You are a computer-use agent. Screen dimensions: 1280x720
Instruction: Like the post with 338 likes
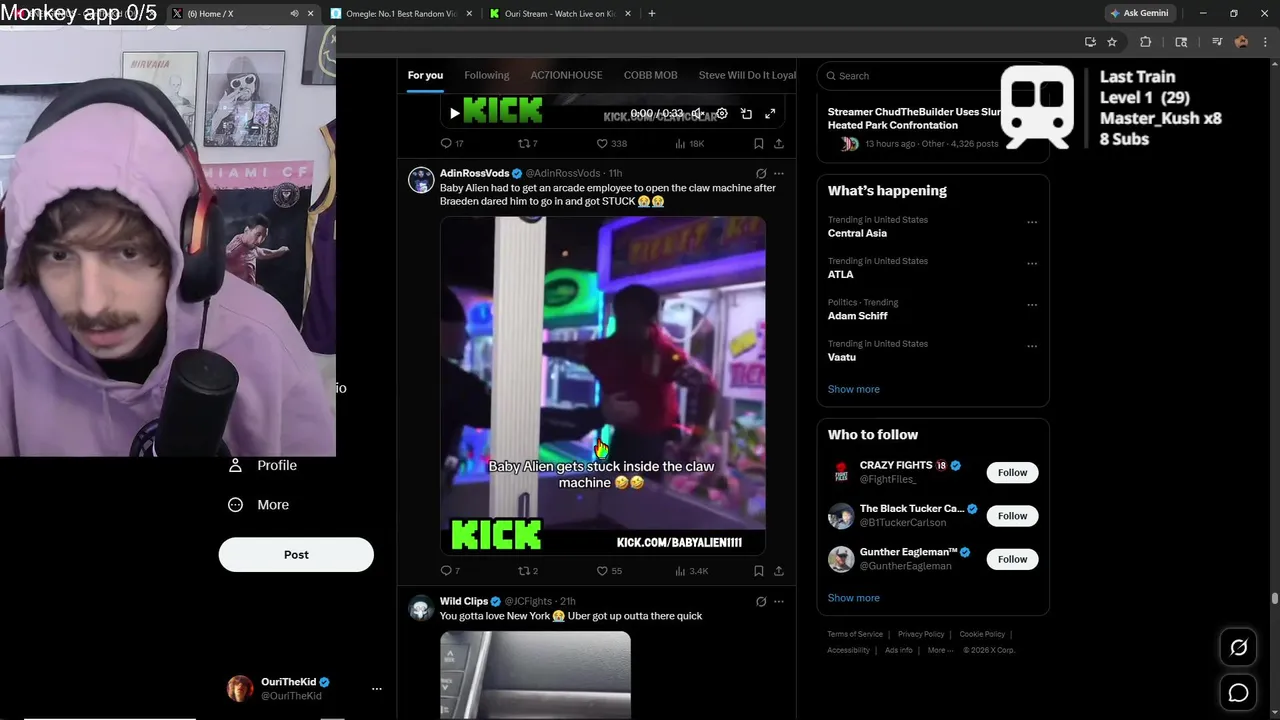(611, 144)
